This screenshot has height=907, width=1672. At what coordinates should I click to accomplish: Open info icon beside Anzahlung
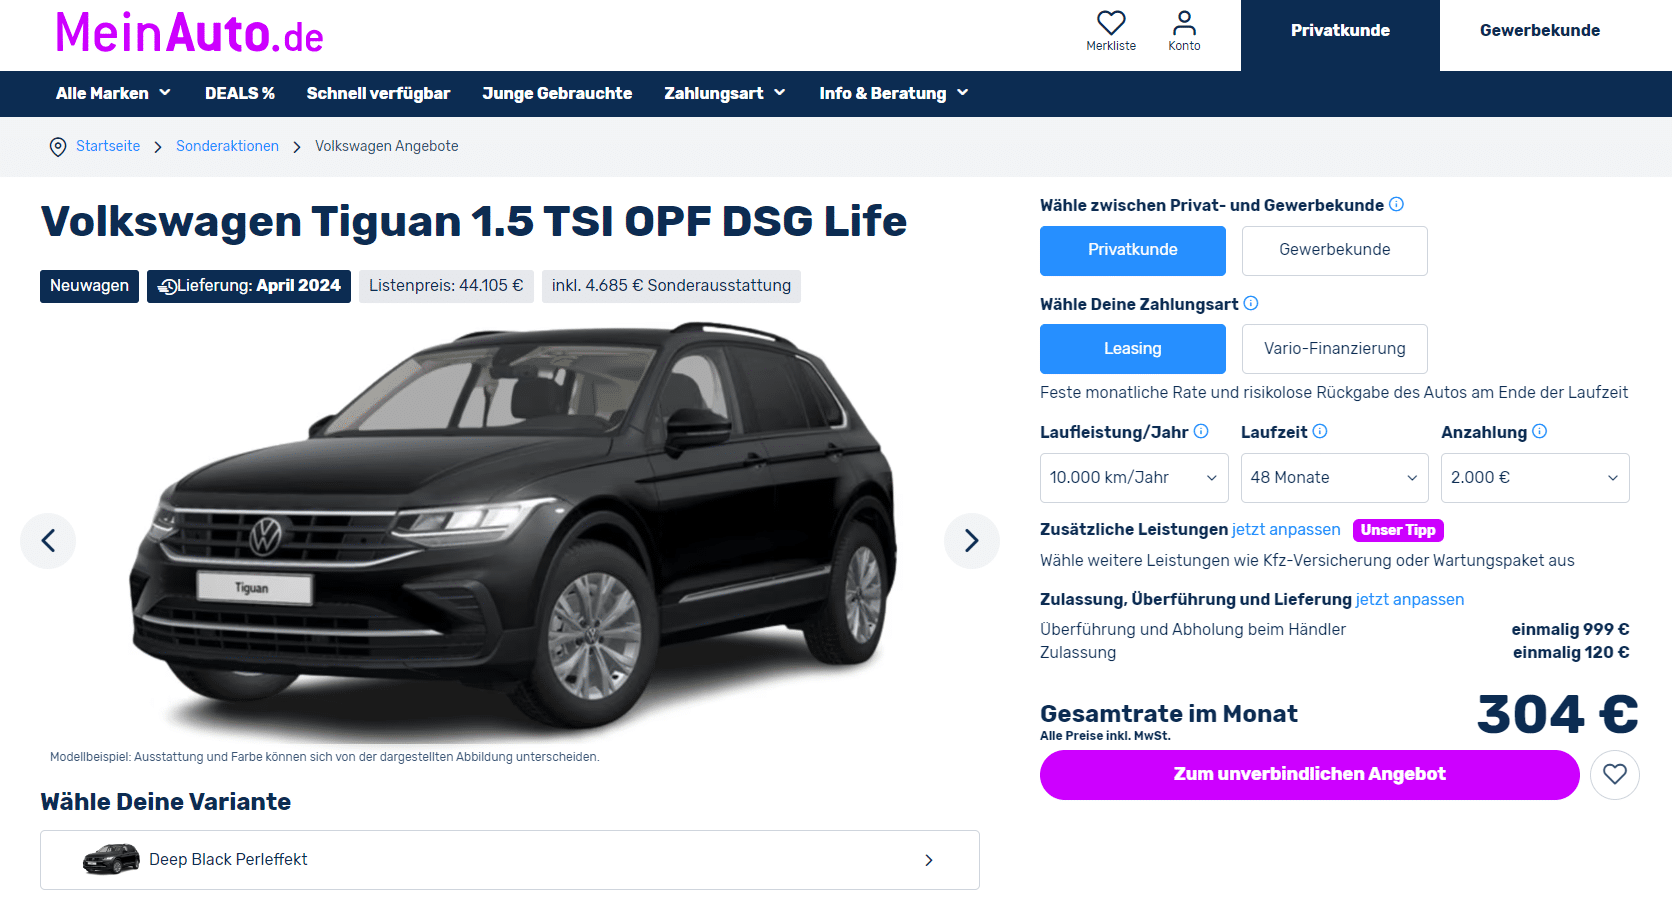click(1540, 431)
